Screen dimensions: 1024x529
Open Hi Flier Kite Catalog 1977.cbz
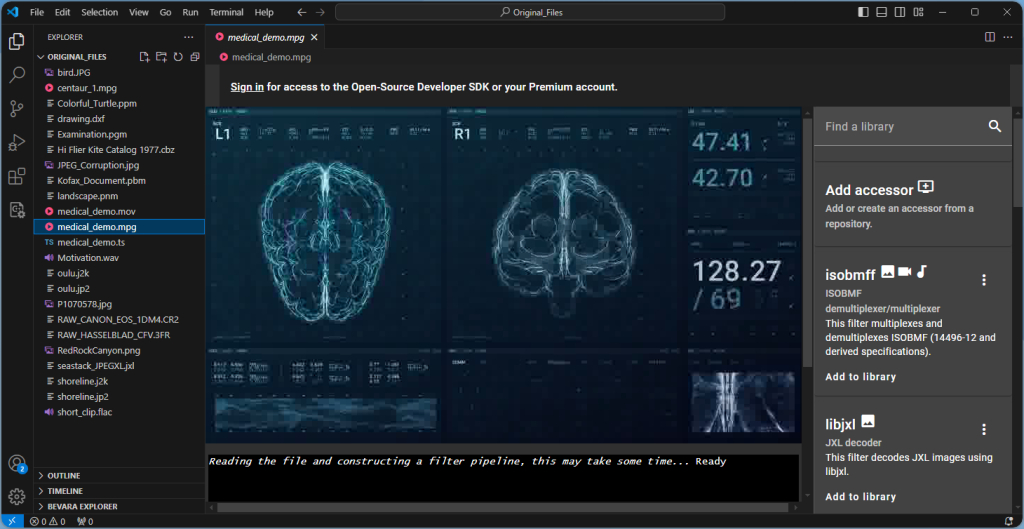[116, 150]
